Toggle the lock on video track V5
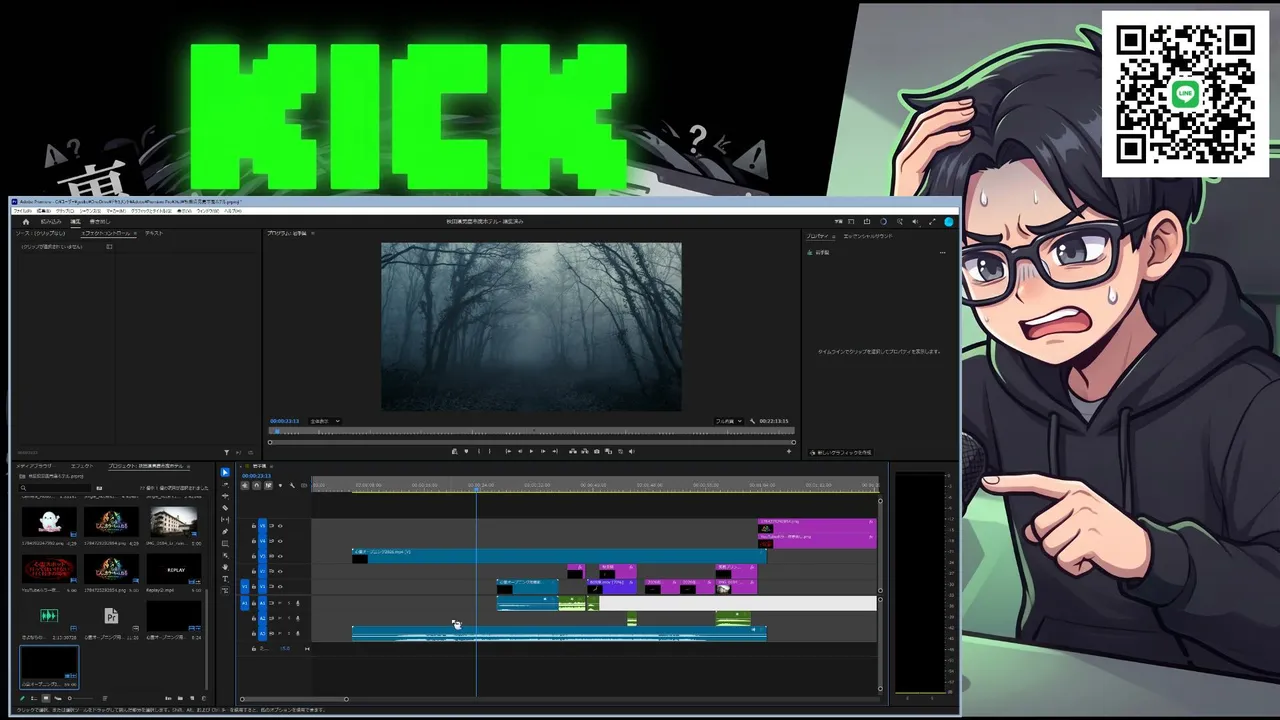The width and height of the screenshot is (1280, 720). point(254,525)
